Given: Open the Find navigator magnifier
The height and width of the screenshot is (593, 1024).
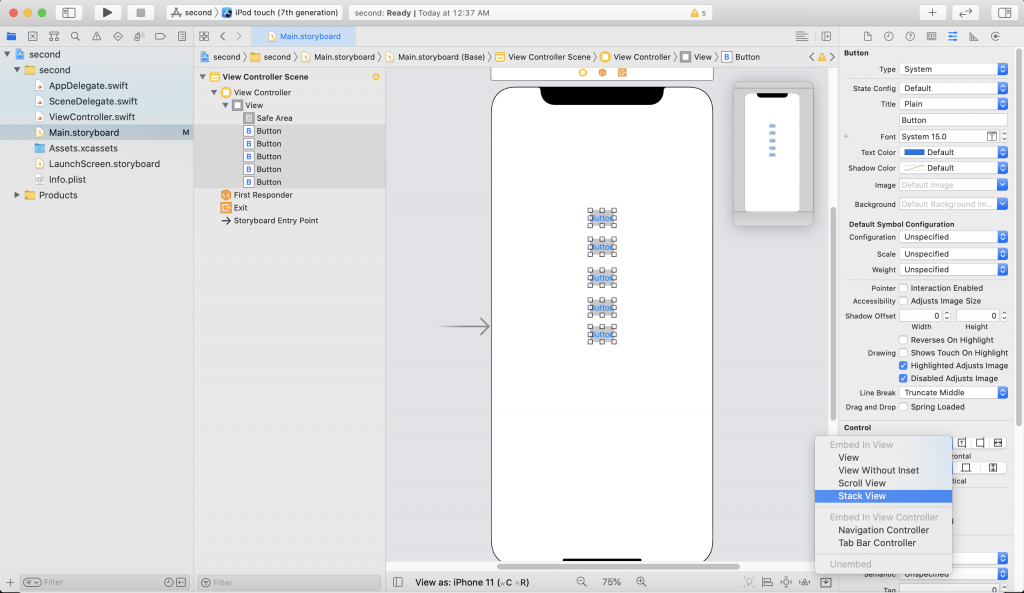Looking at the screenshot, I should 75,37.
